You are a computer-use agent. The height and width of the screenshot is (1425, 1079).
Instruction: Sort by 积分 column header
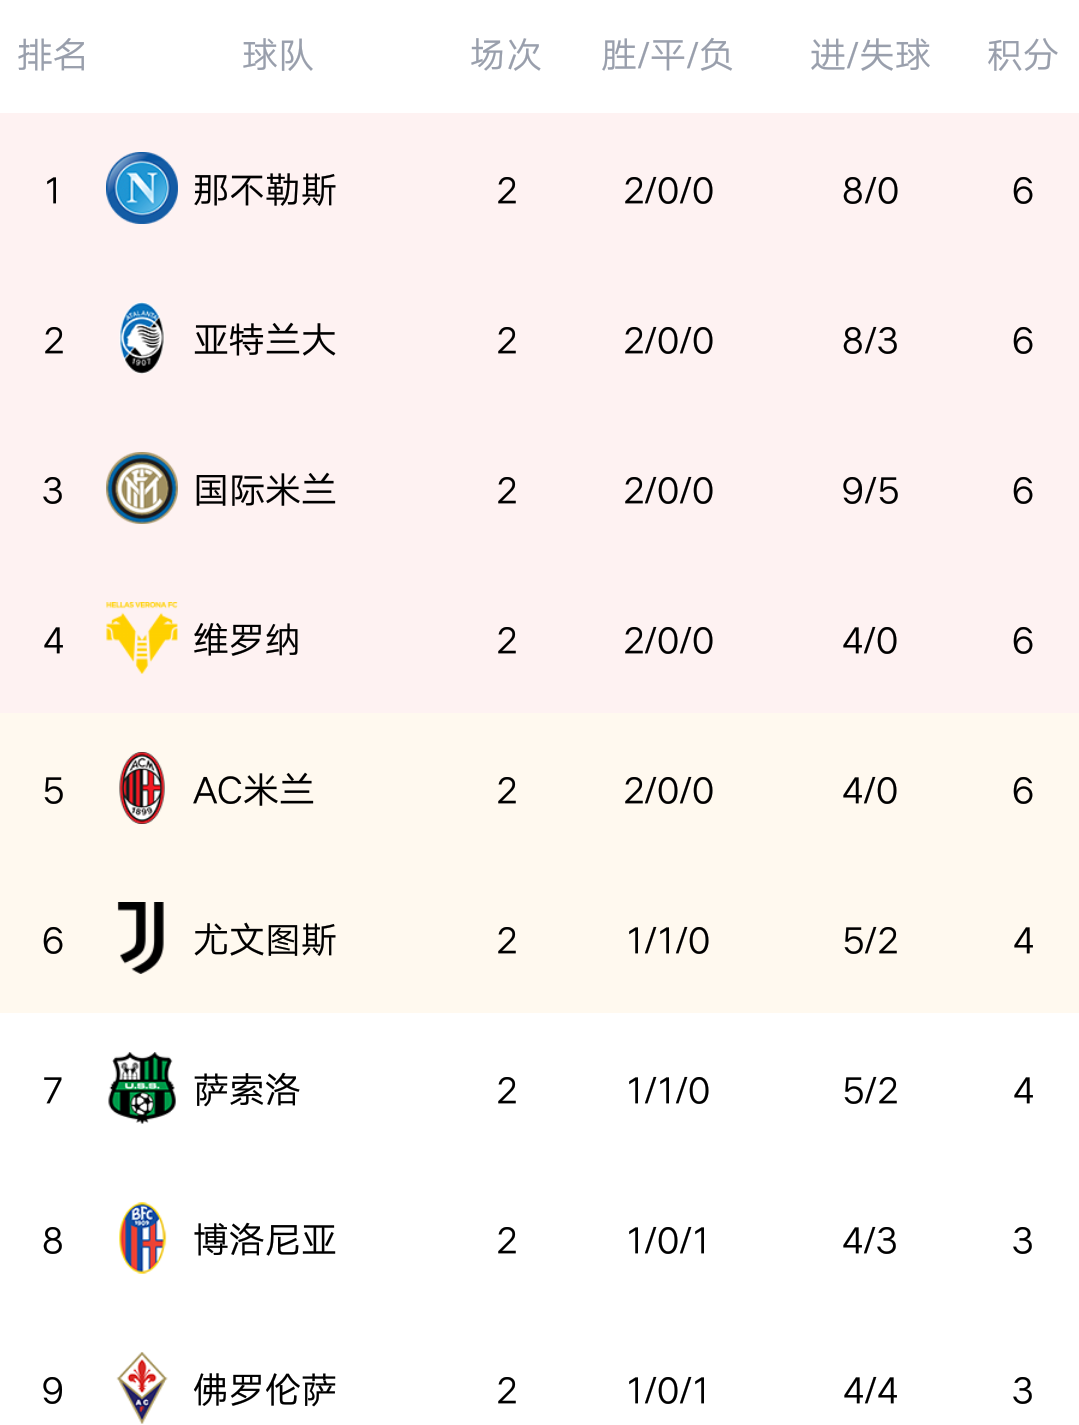pos(1022,55)
